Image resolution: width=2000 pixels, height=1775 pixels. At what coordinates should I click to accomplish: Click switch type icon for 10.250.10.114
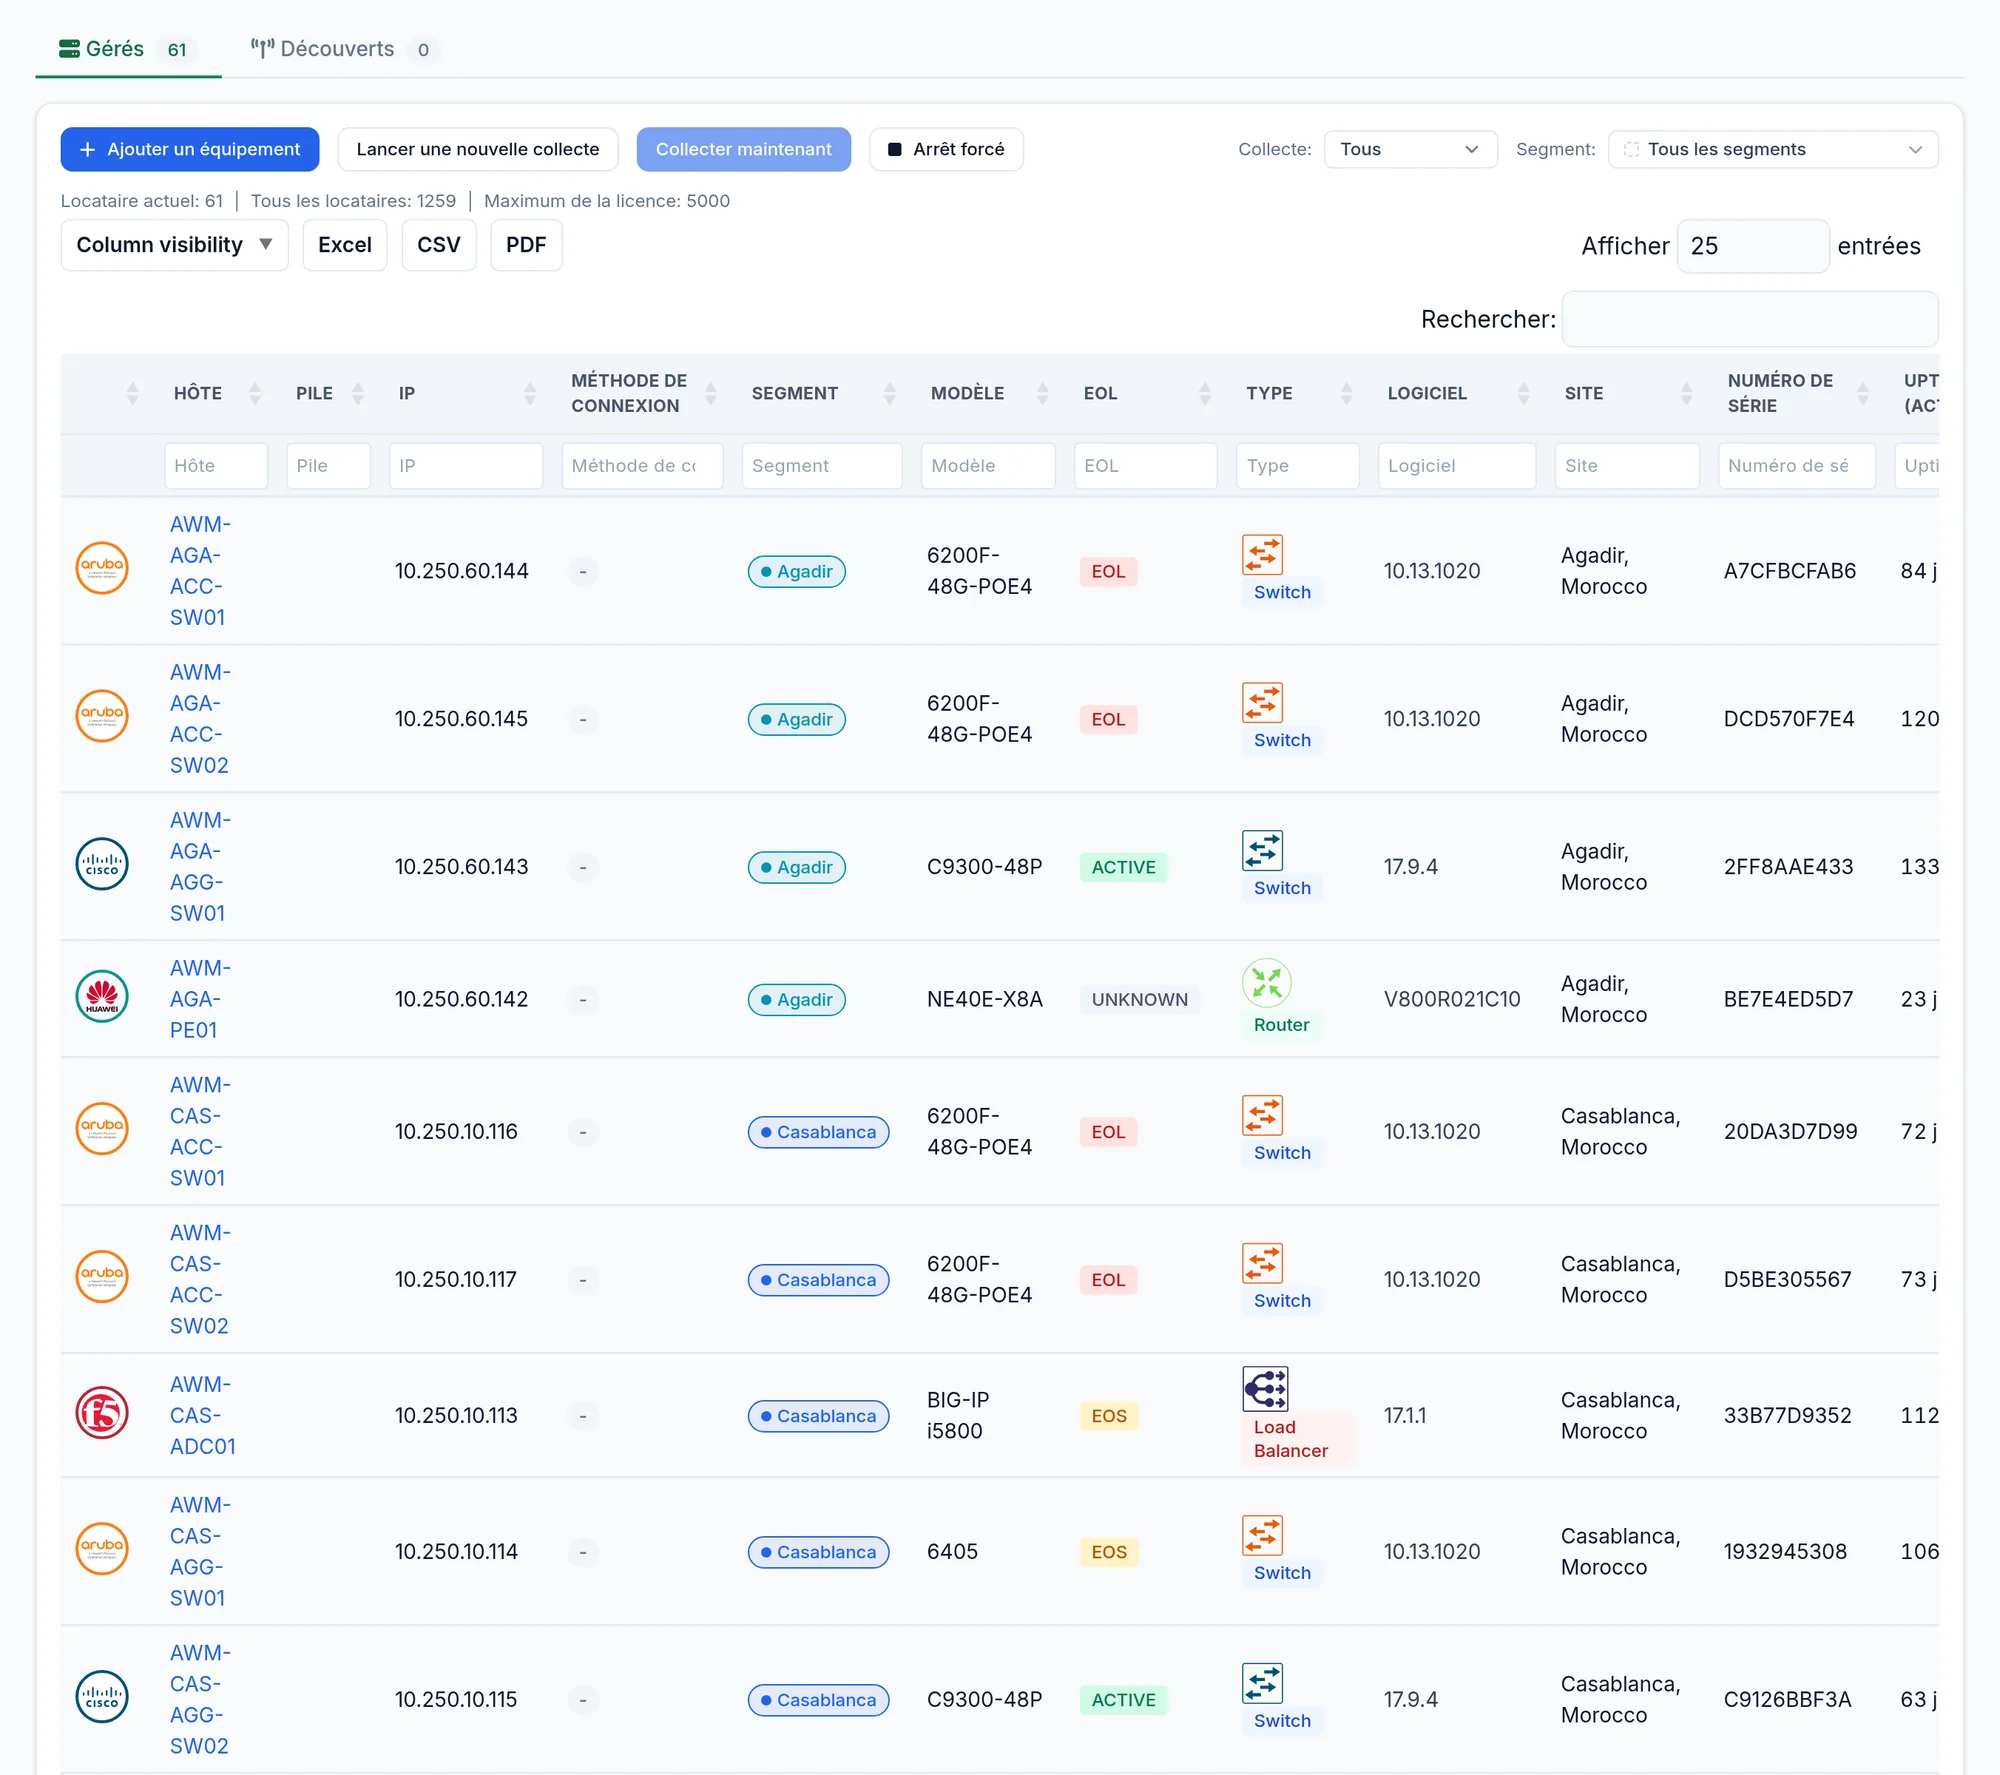[1263, 1535]
